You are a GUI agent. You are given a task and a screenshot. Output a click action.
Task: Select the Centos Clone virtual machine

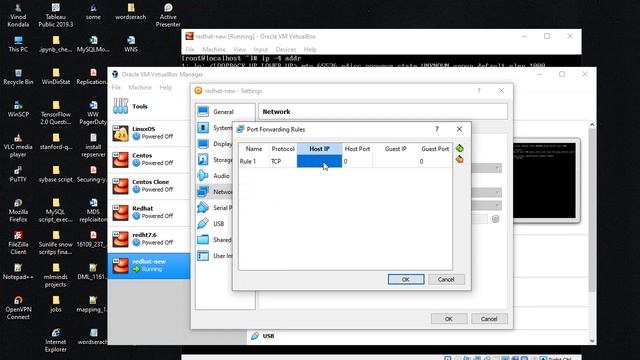coord(149,186)
